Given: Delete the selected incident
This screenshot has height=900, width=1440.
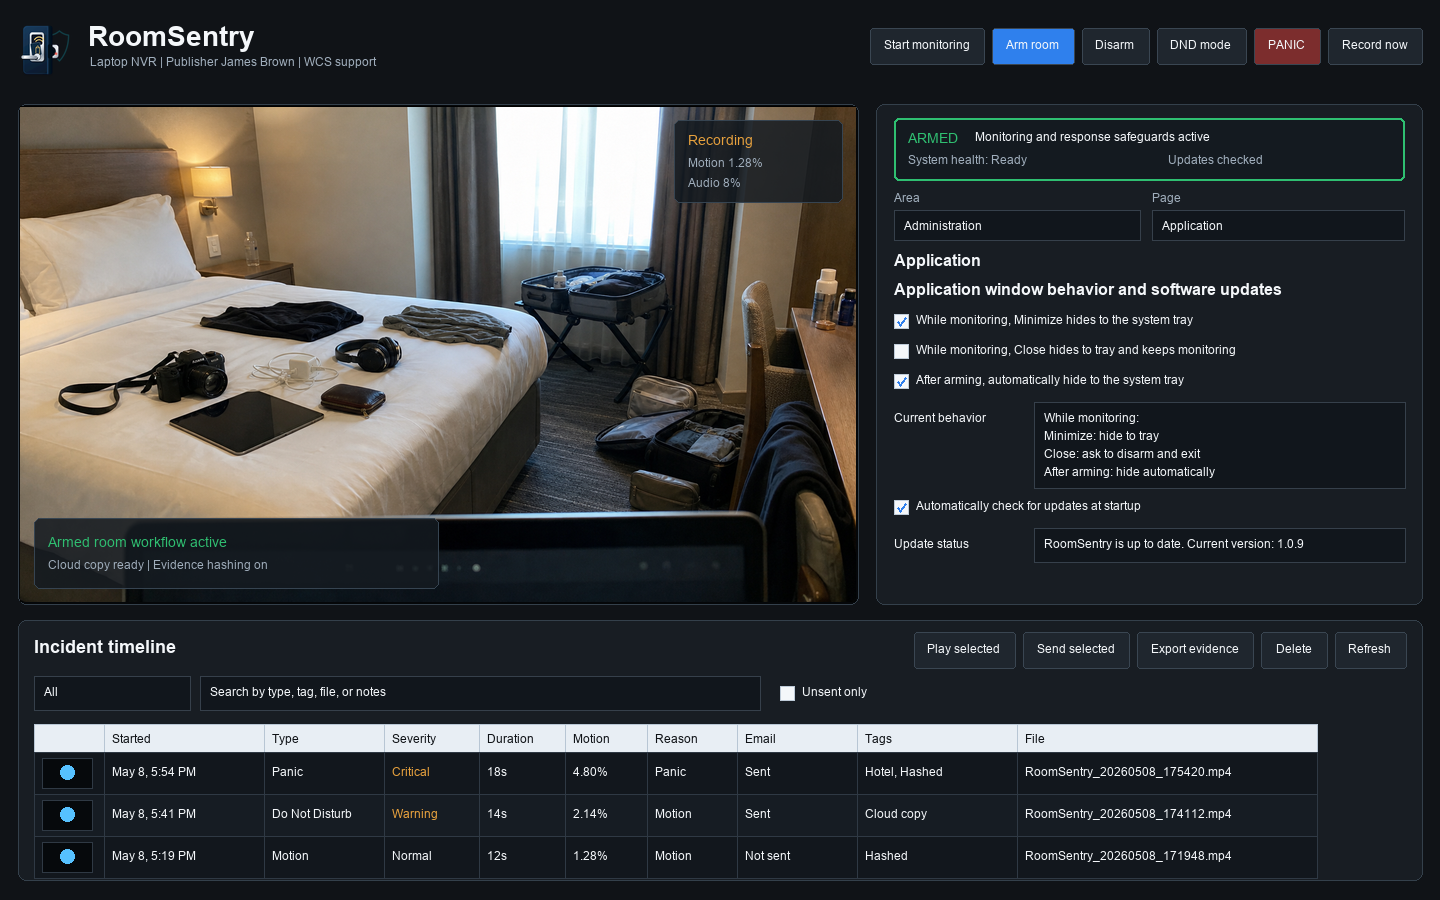Looking at the screenshot, I should click(x=1294, y=650).
